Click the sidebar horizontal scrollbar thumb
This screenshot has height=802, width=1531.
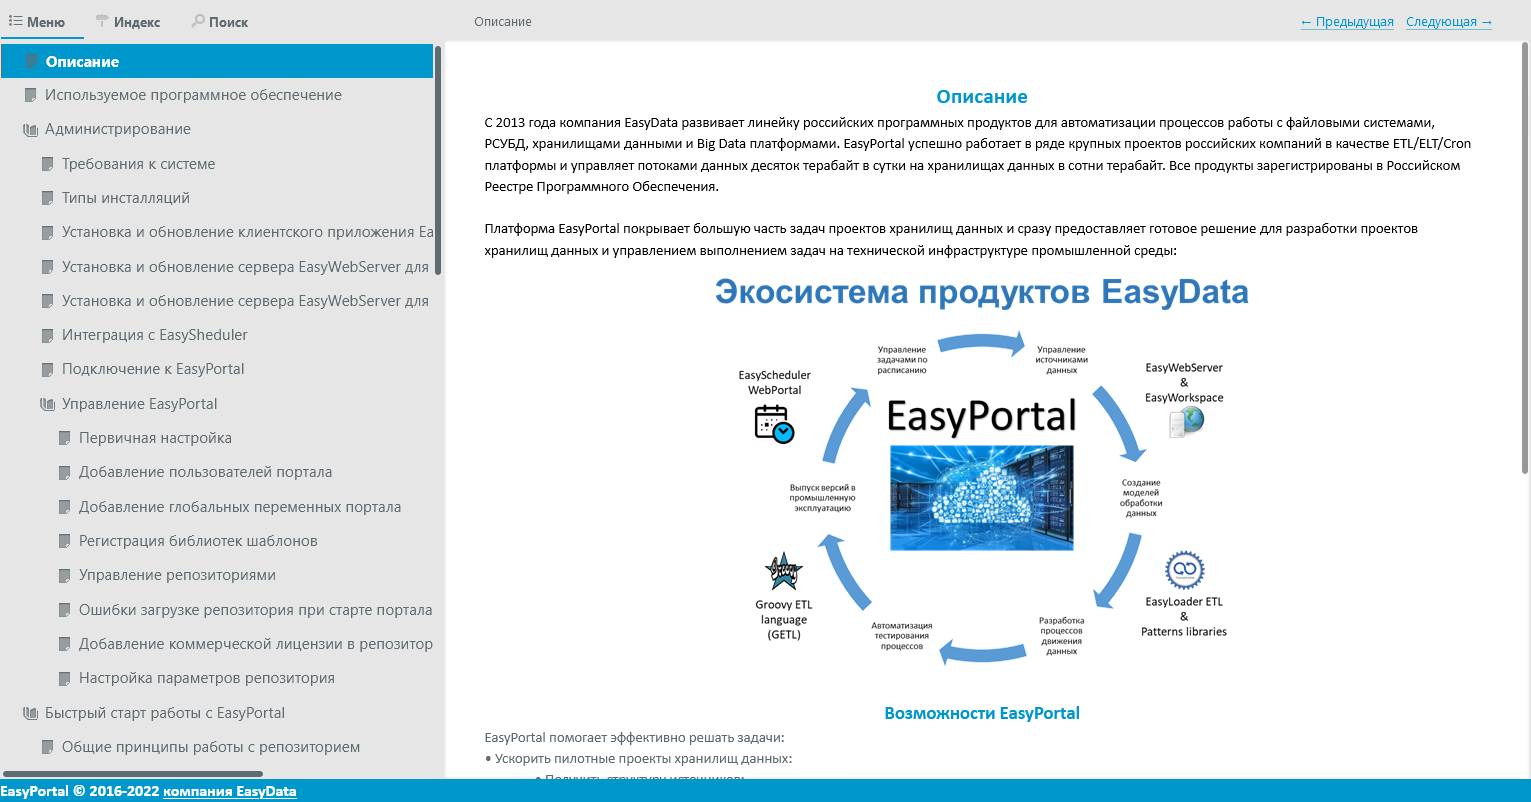[x=133, y=773]
